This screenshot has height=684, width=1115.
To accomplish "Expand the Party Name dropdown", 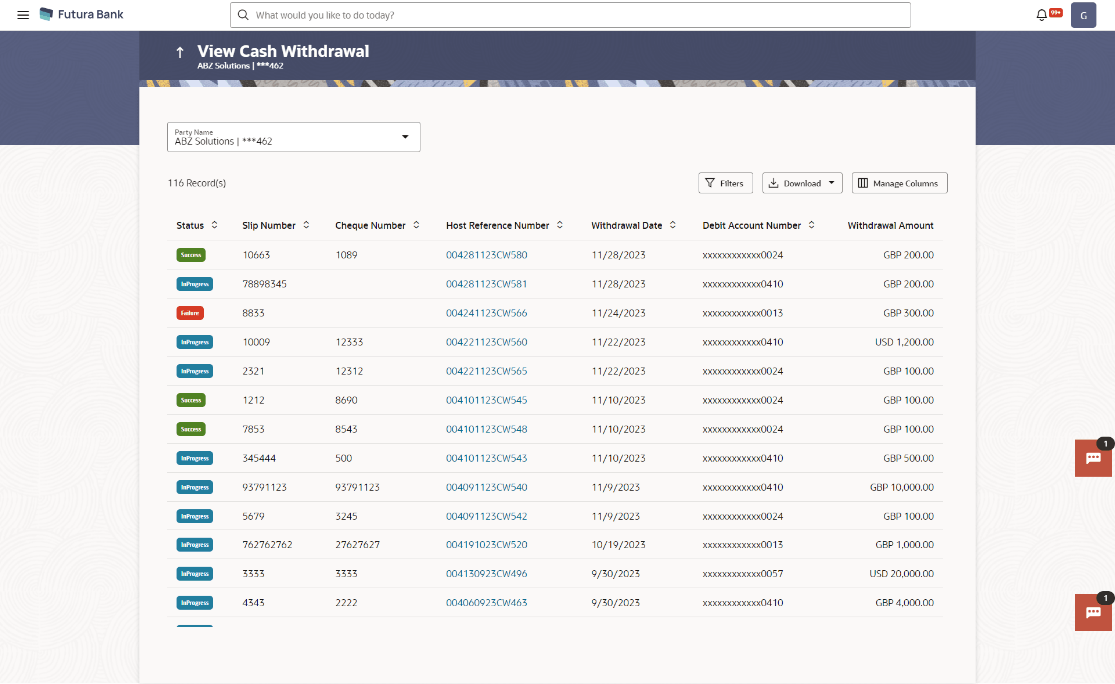I will click(x=405, y=137).
